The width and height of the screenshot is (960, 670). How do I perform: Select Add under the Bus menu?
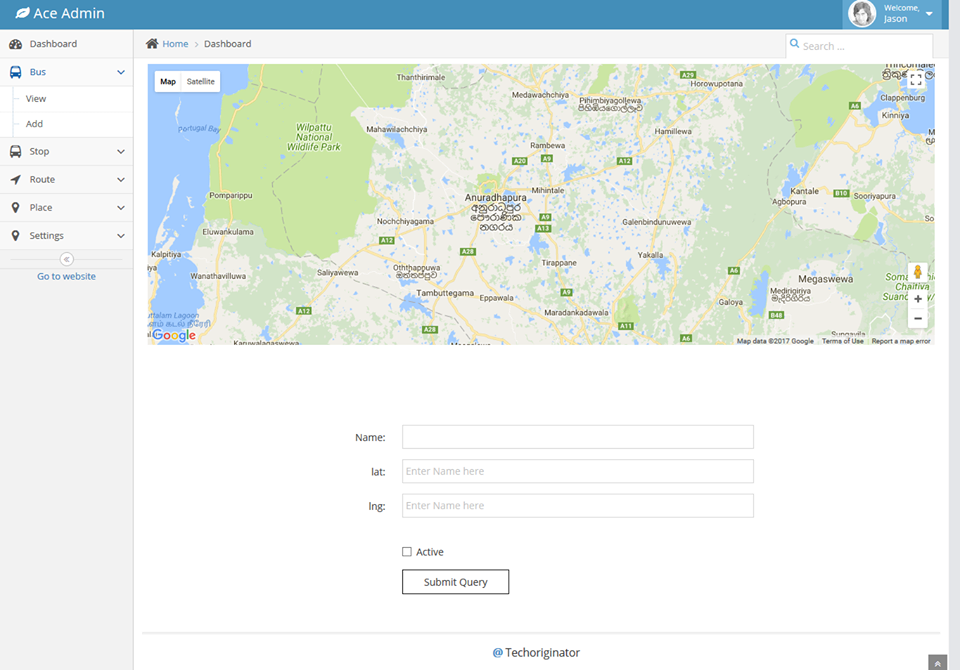(x=66, y=124)
